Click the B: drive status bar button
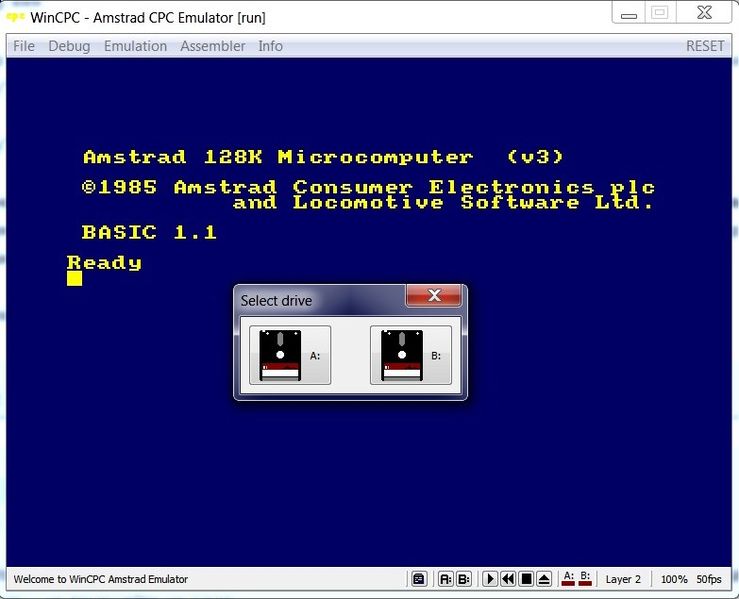The height and width of the screenshot is (599, 739). tap(464, 579)
